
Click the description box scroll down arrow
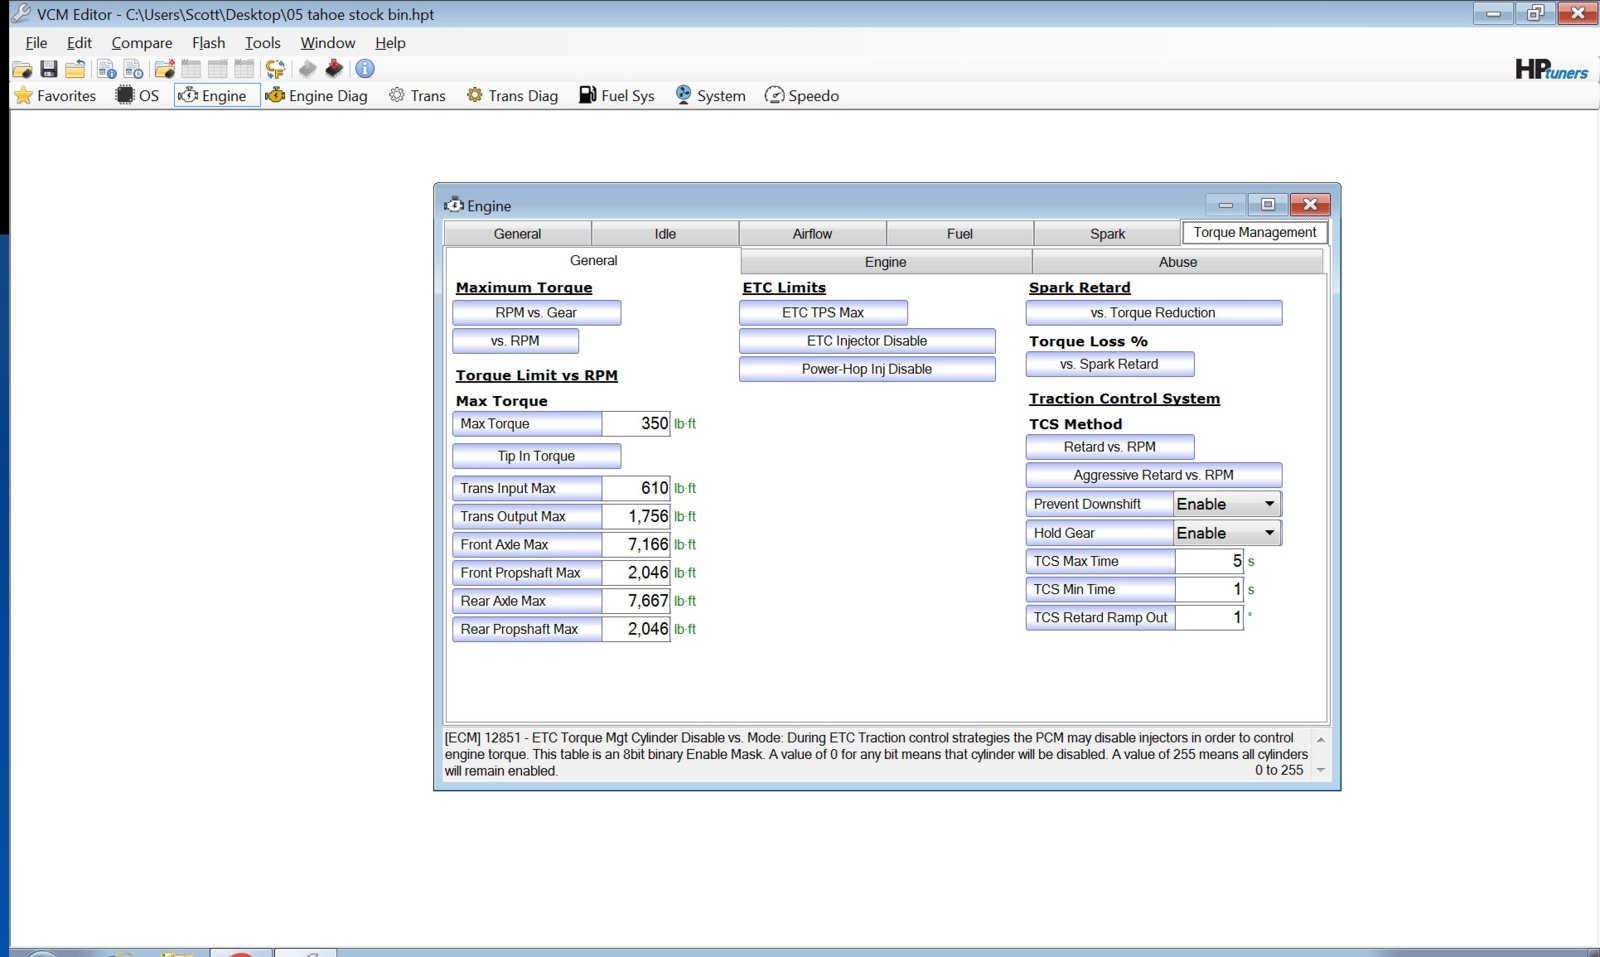1321,770
